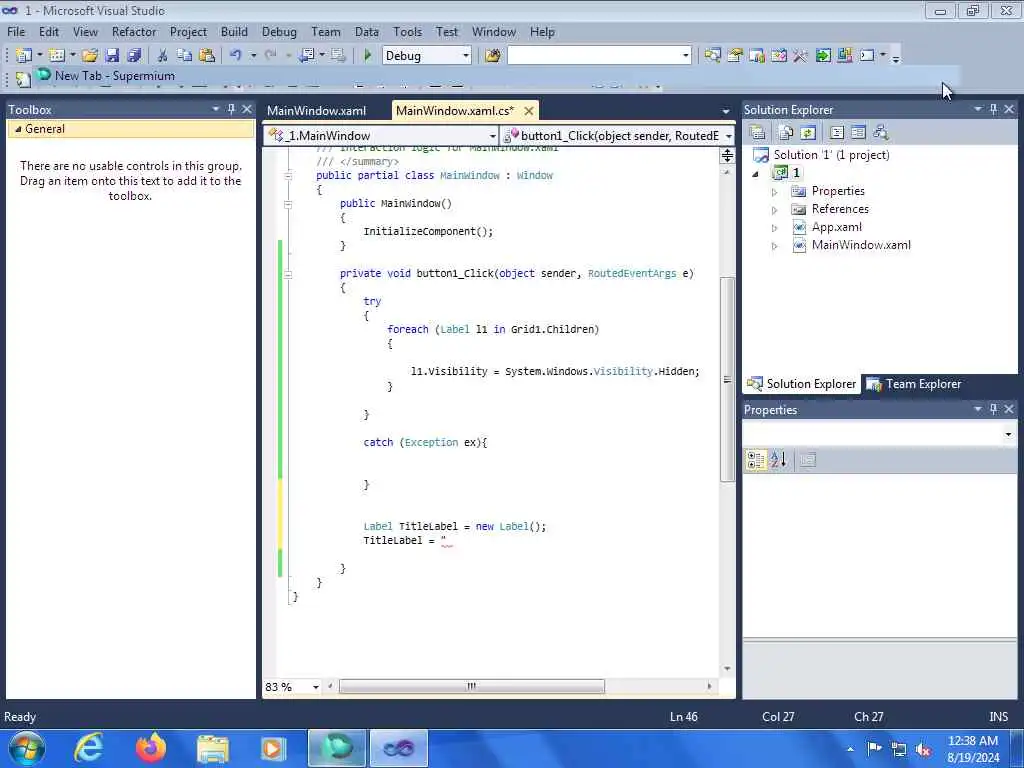Collapse the button1_Click method outline region

tap(288, 274)
